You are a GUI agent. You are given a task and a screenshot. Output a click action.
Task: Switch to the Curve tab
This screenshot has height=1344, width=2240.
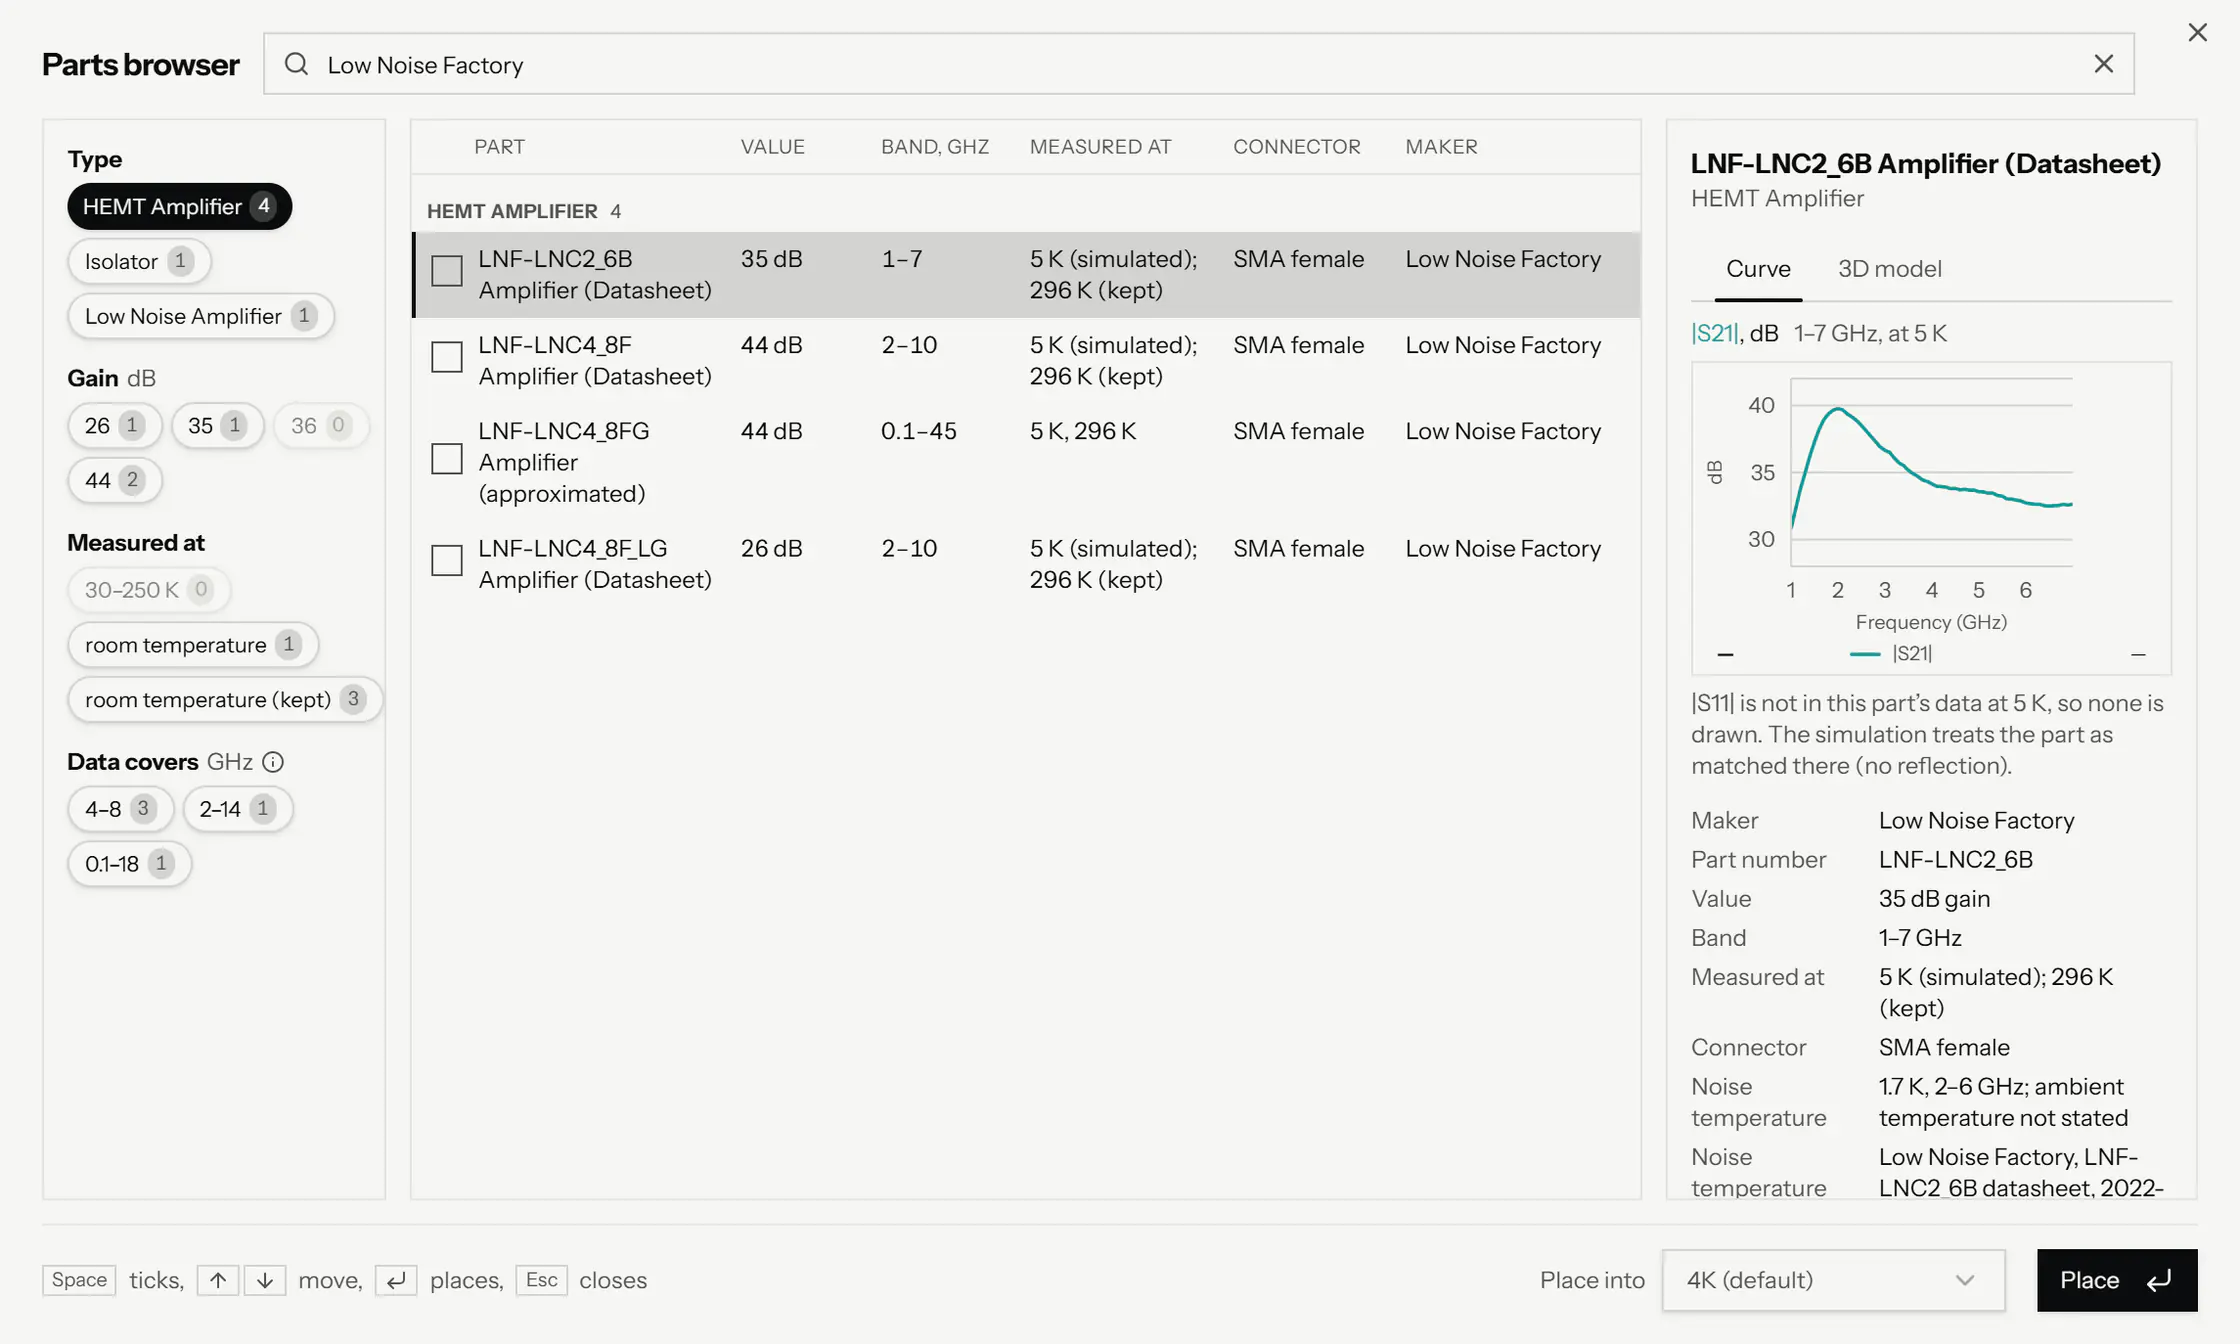pos(1758,268)
